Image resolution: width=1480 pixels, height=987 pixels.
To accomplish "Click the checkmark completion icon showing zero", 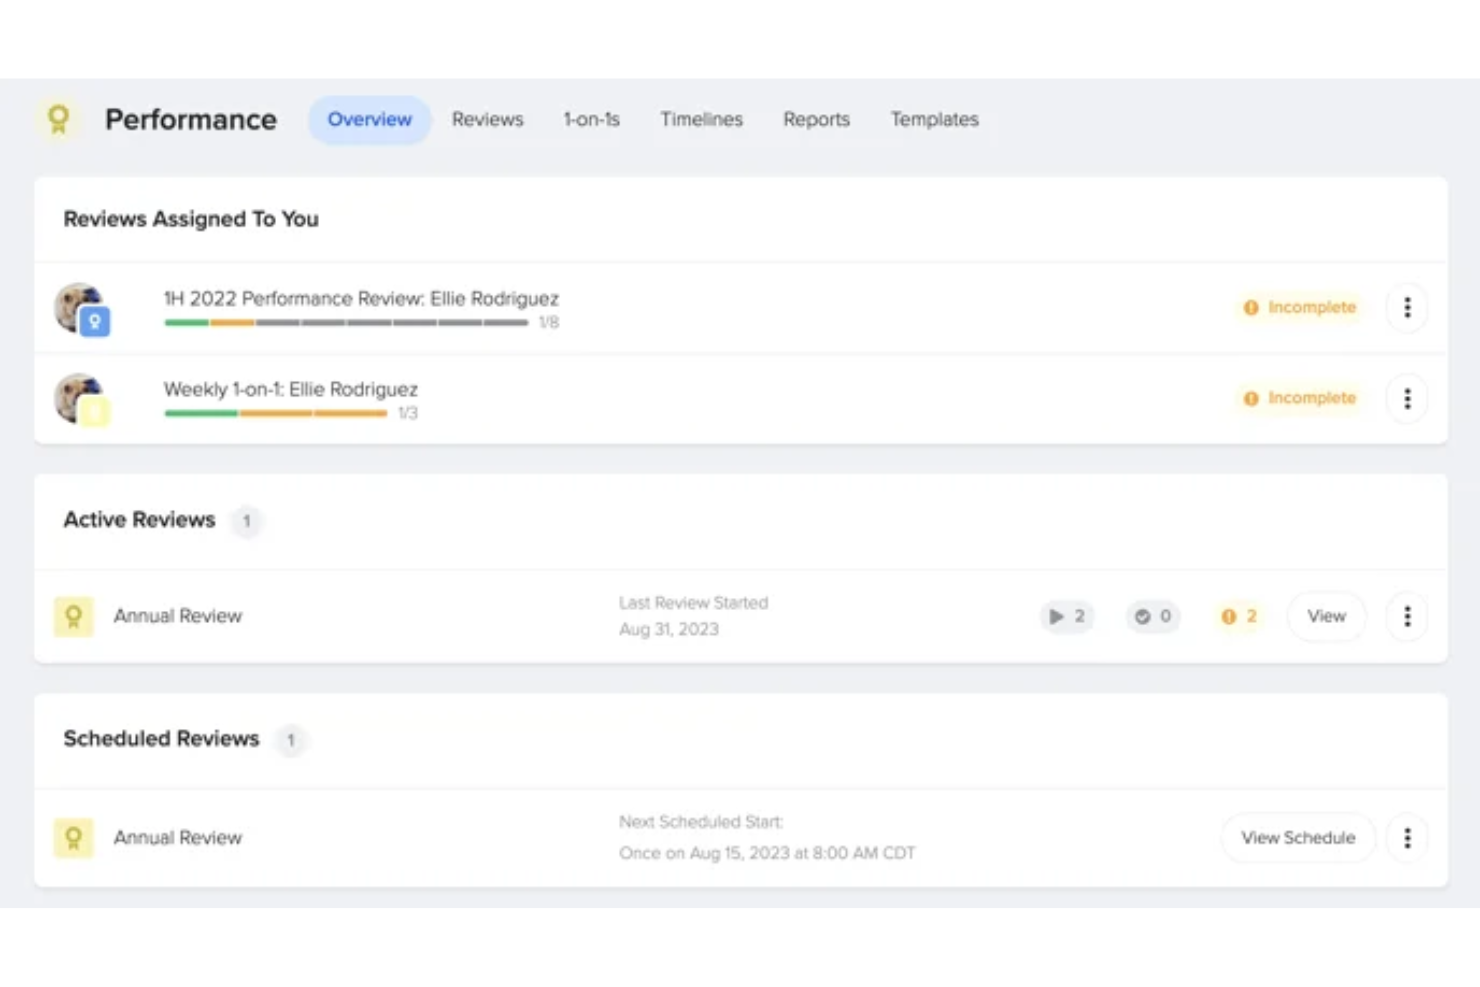I will pos(1152,617).
